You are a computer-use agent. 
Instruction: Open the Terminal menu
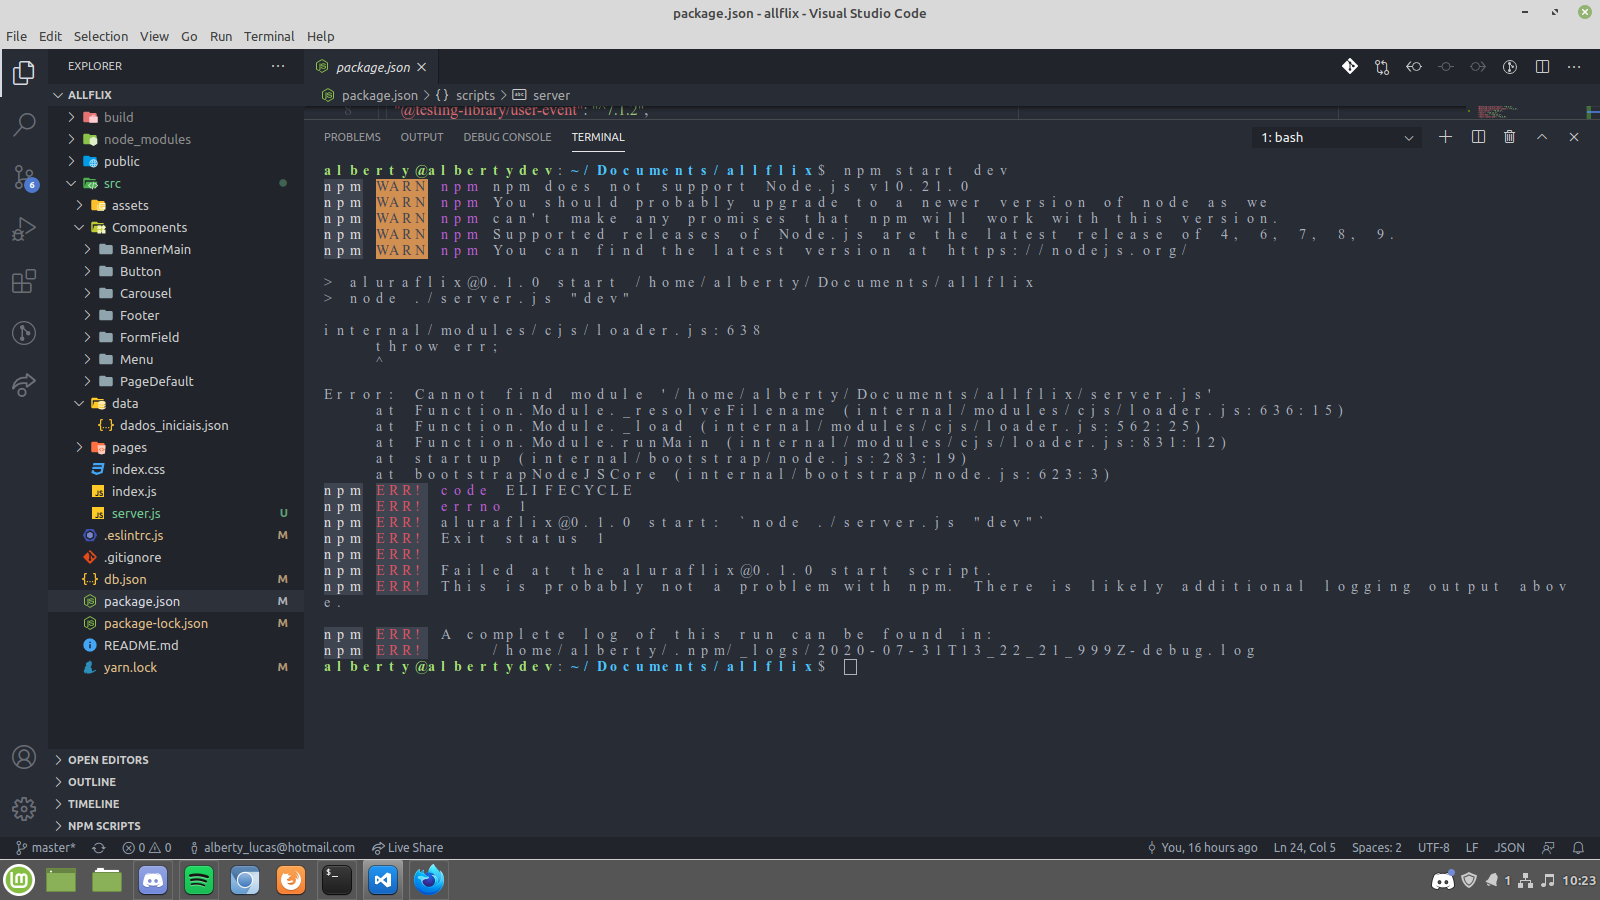pyautogui.click(x=269, y=36)
